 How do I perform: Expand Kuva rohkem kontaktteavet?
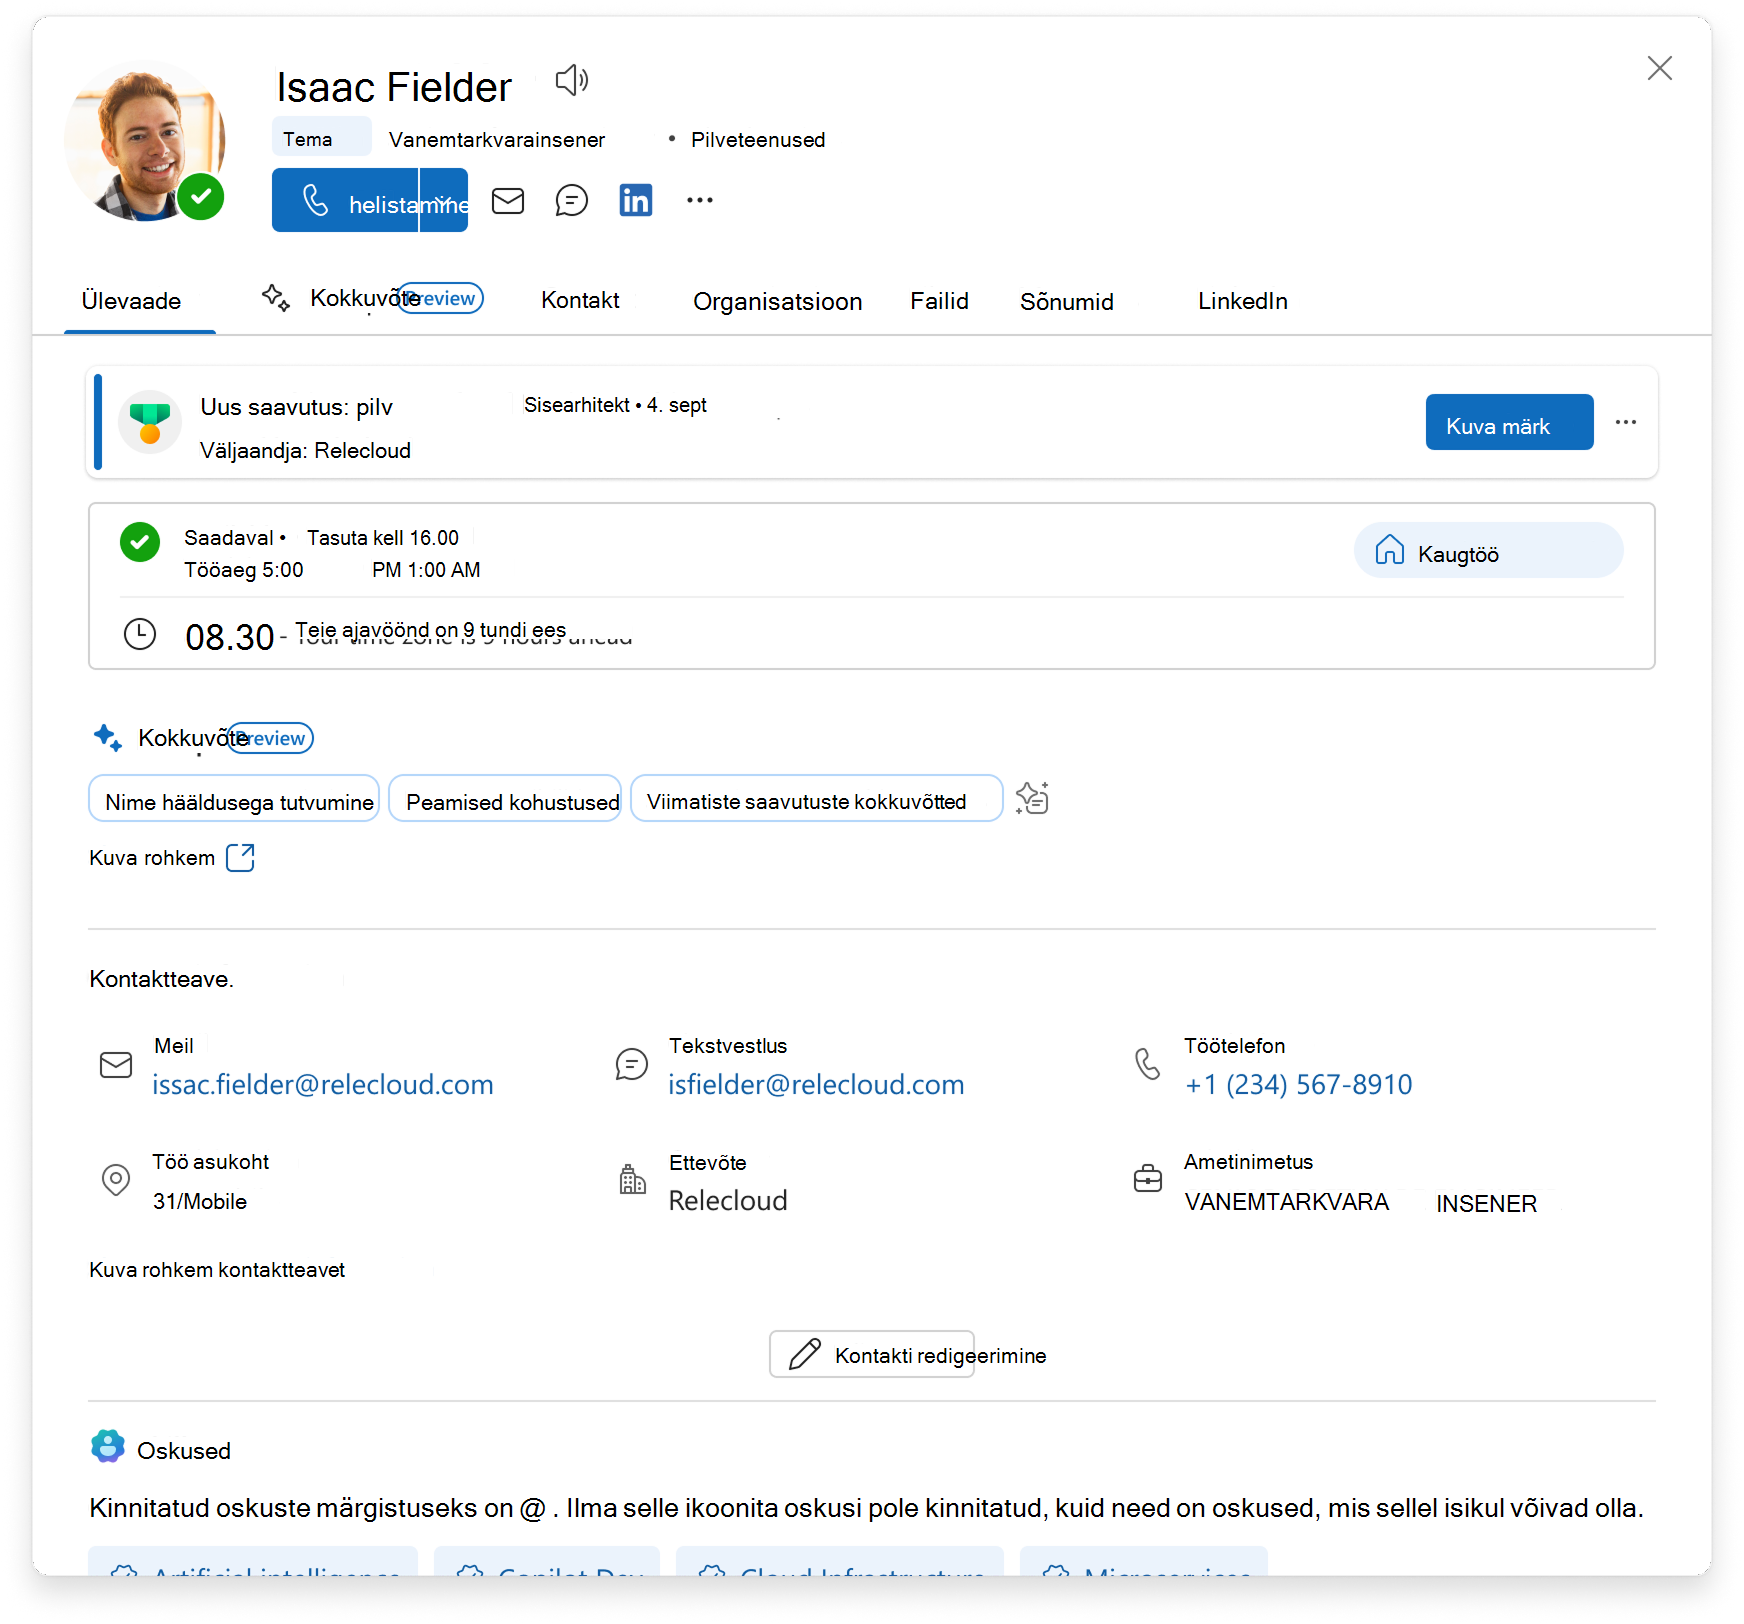point(217,1270)
